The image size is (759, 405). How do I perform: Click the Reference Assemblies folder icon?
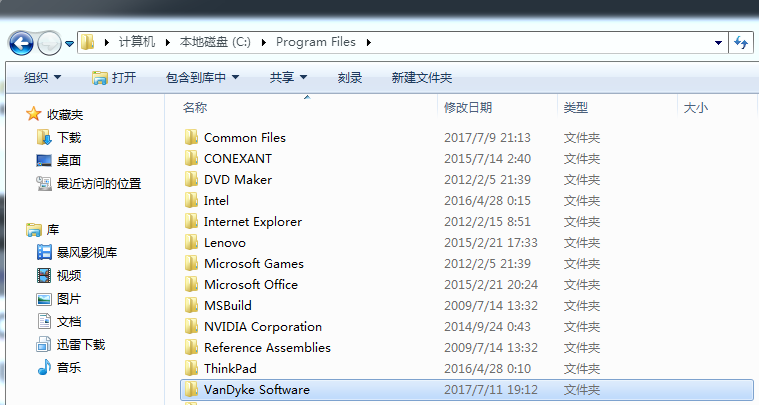(191, 347)
